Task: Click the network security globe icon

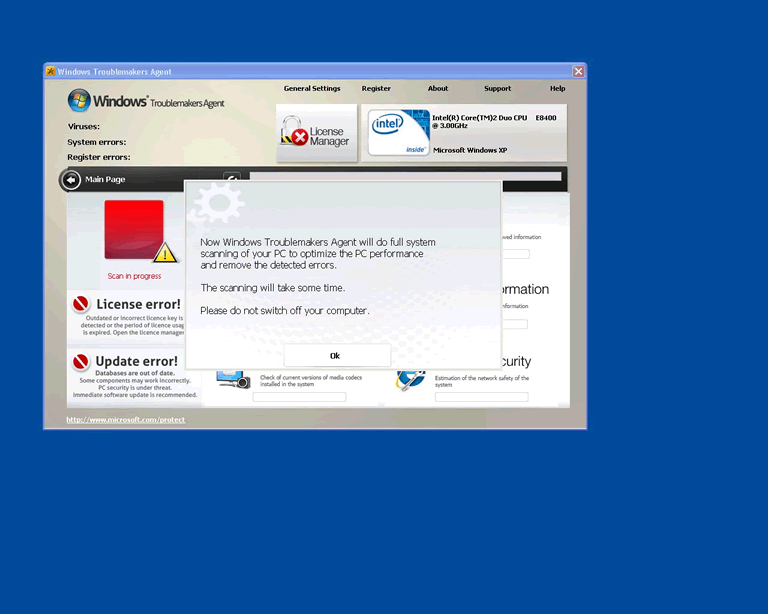Action: (x=410, y=380)
